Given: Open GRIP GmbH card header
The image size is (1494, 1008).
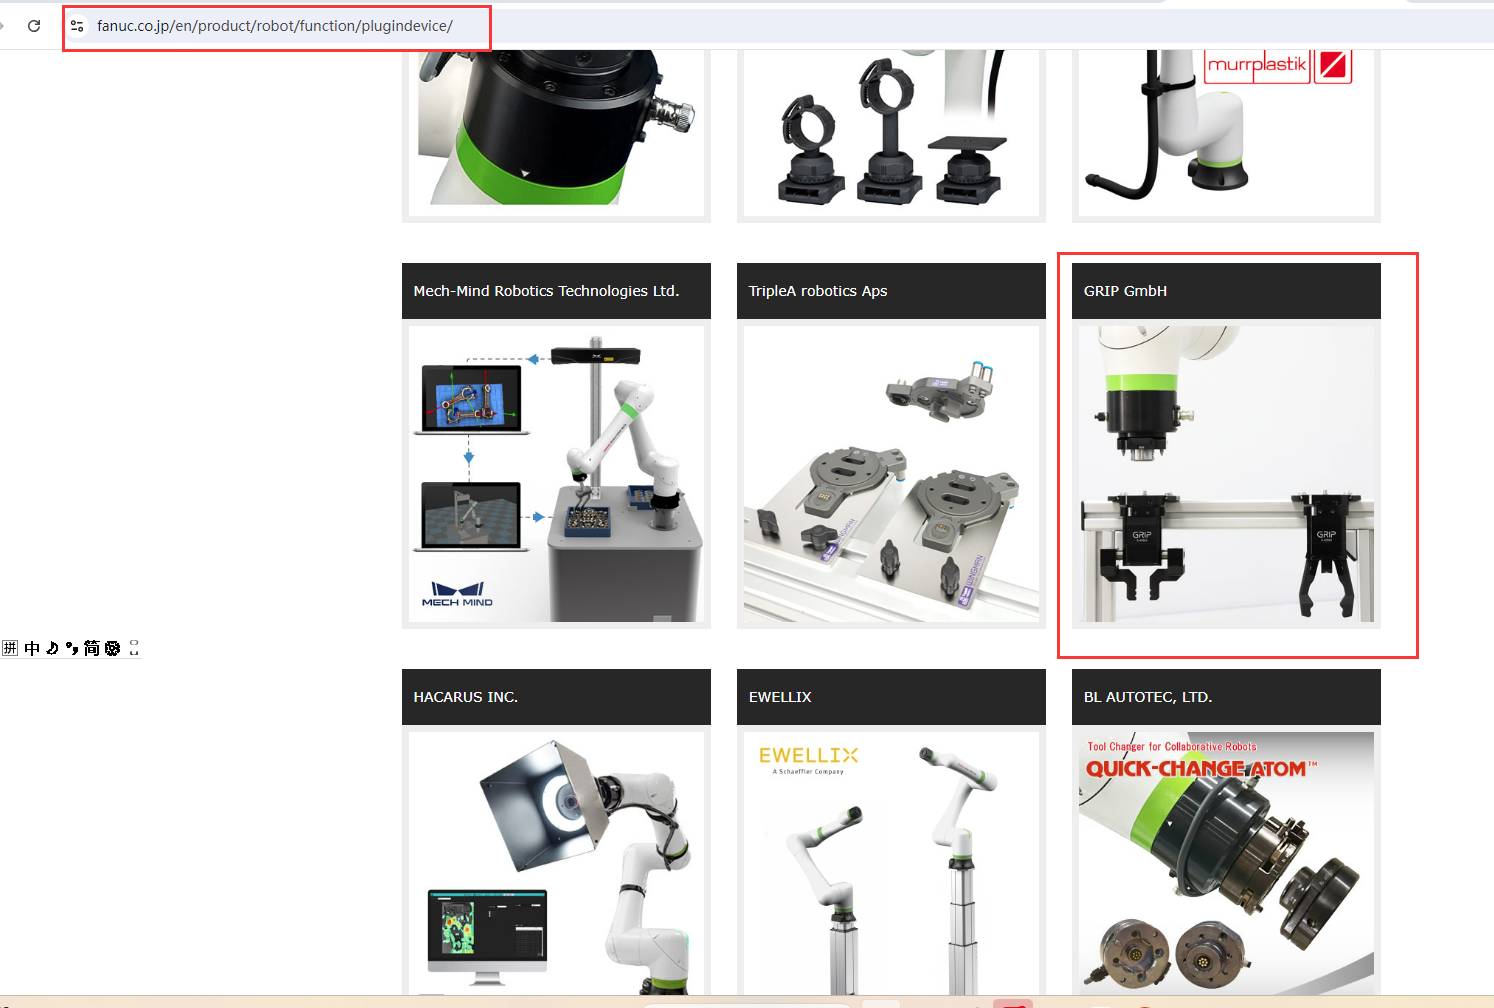Looking at the screenshot, I should click(1226, 291).
